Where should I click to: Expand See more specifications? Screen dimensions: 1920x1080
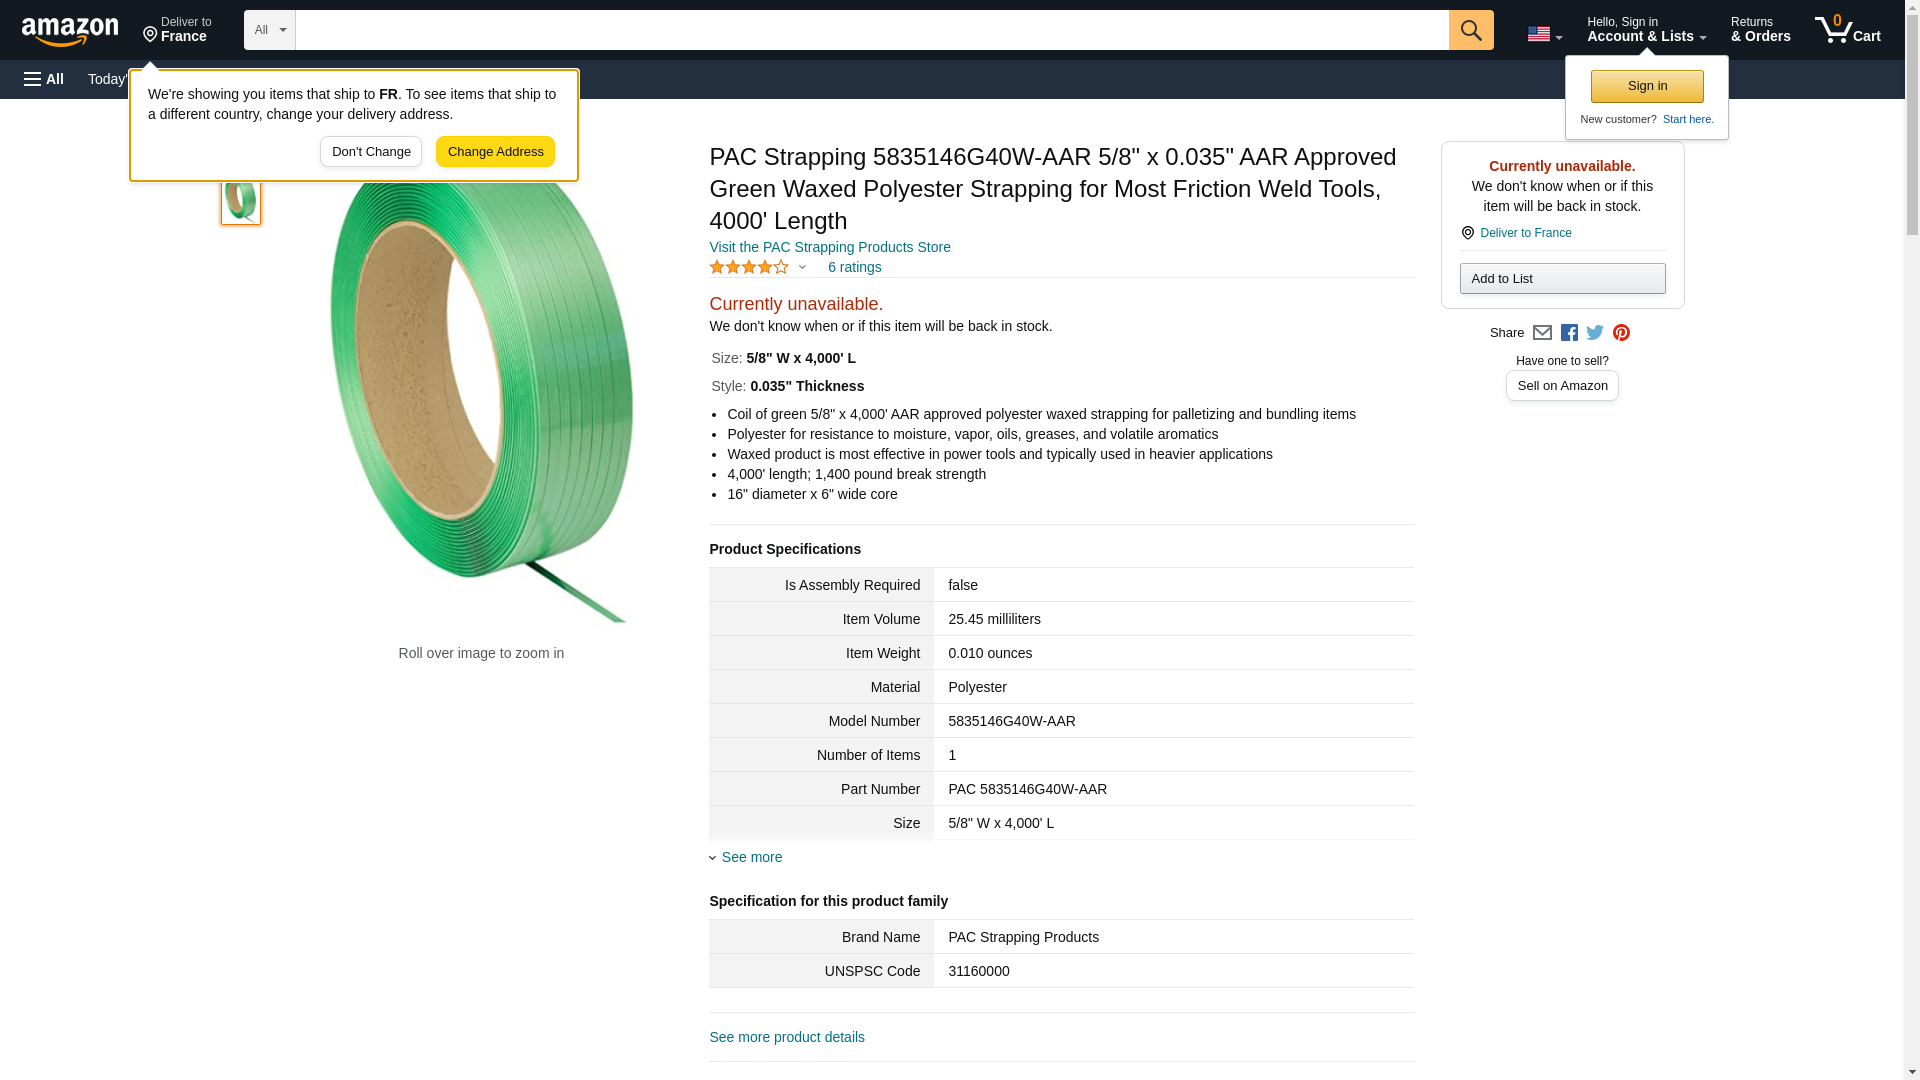coord(751,857)
